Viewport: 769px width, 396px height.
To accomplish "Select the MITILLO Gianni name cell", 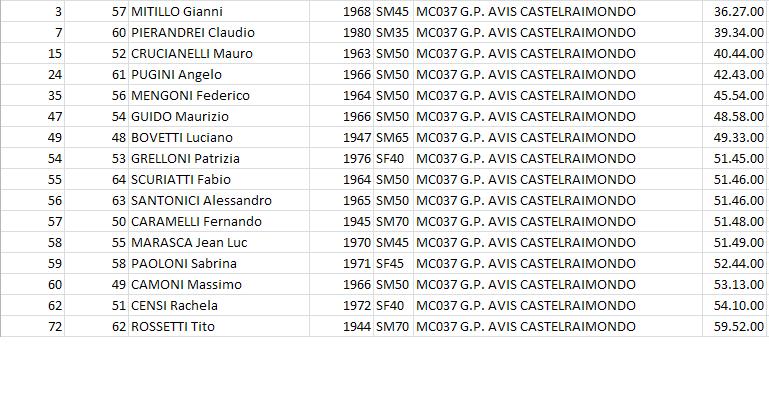I will click(219, 11).
